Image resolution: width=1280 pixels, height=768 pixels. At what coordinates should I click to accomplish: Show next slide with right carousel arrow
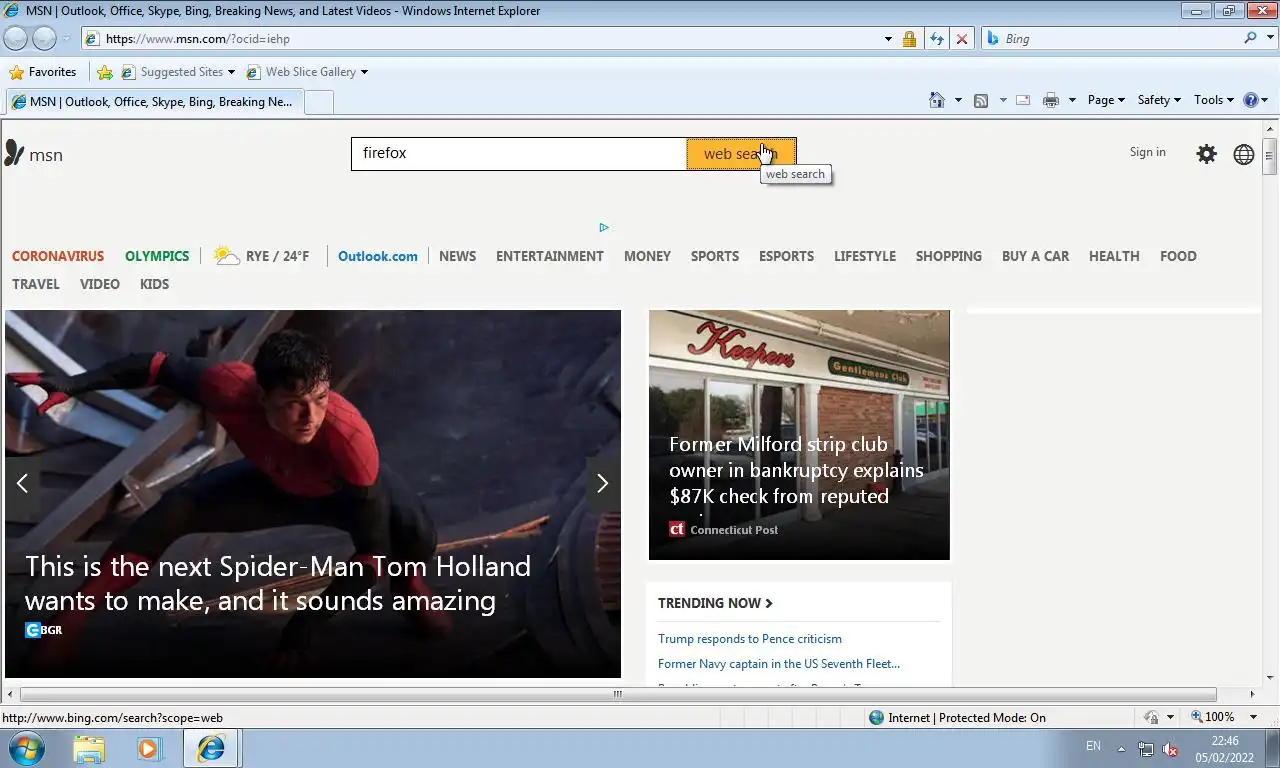click(602, 483)
